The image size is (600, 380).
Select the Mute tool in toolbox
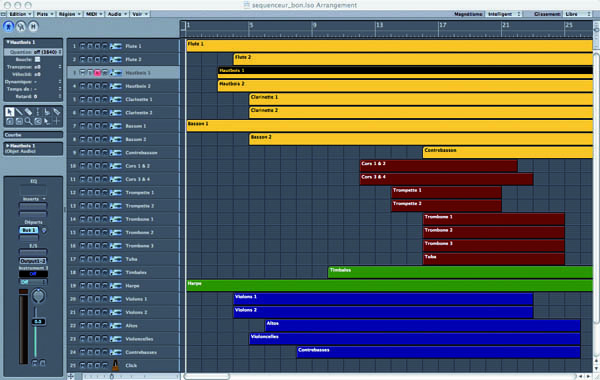(19, 121)
